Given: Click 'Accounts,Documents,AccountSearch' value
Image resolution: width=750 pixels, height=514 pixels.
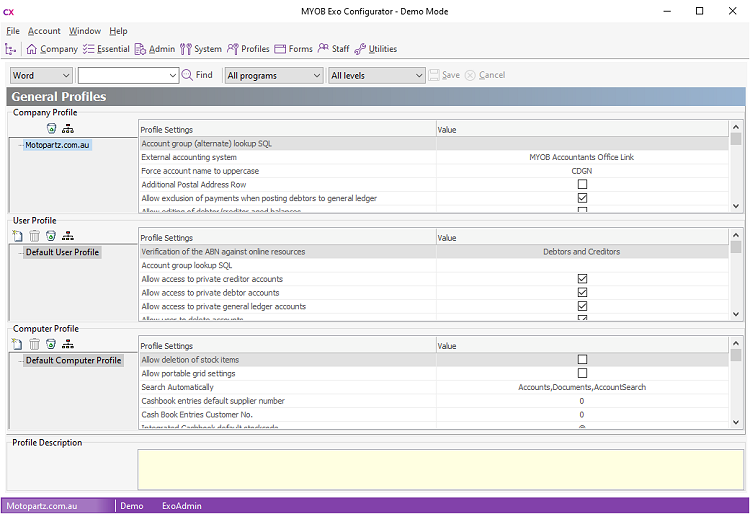Looking at the screenshot, I should [582, 387].
